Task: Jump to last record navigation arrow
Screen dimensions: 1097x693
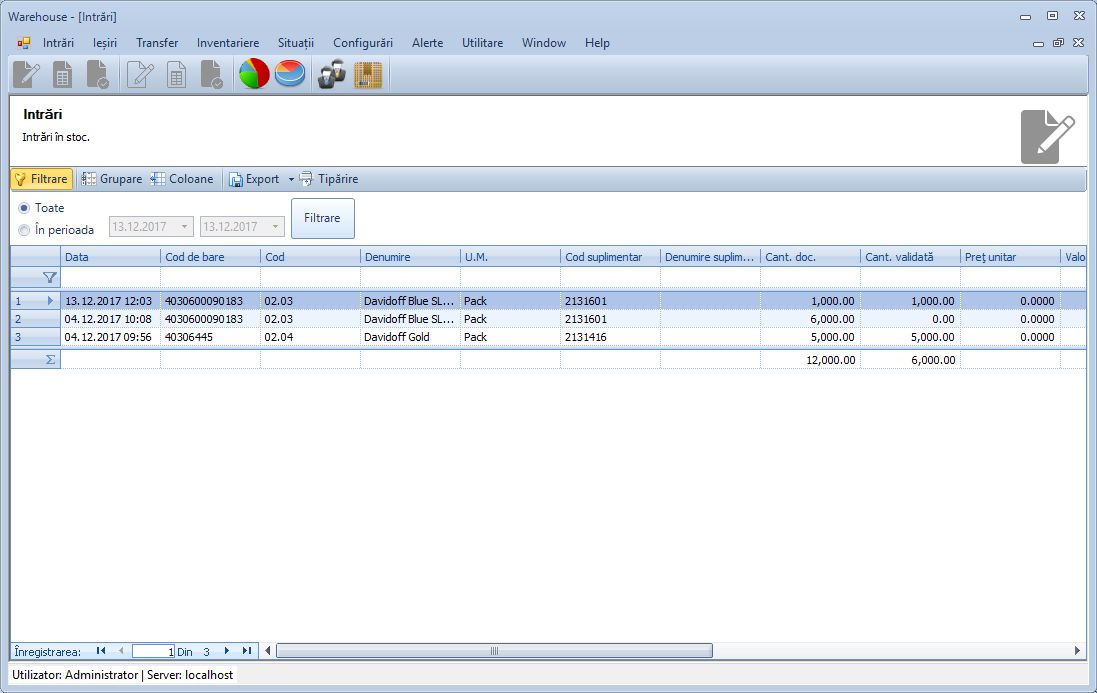Action: 246,651
